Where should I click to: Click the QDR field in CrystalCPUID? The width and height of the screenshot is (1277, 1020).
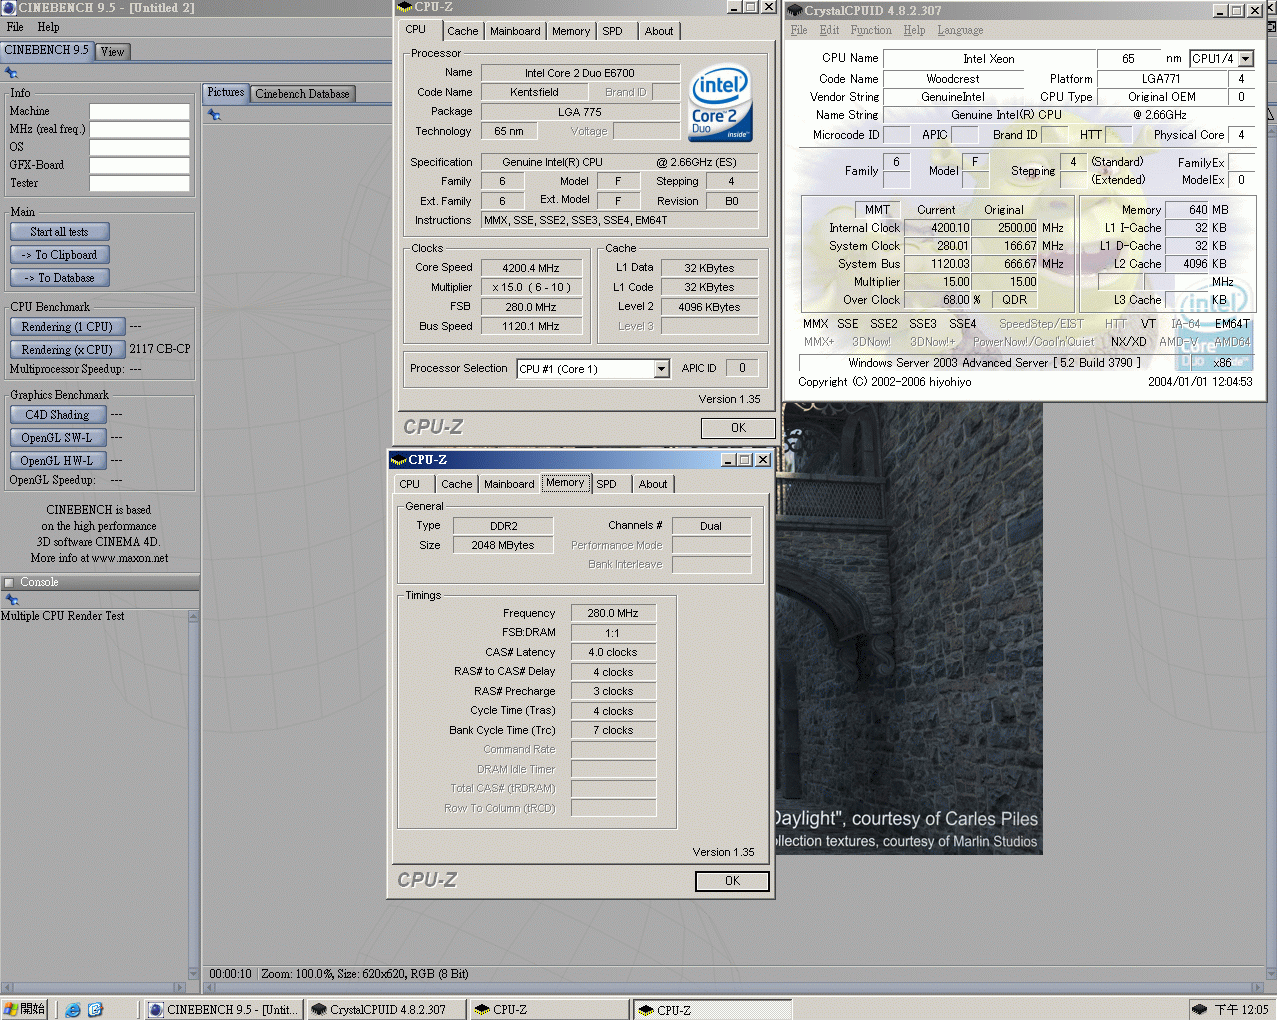coord(1015,300)
